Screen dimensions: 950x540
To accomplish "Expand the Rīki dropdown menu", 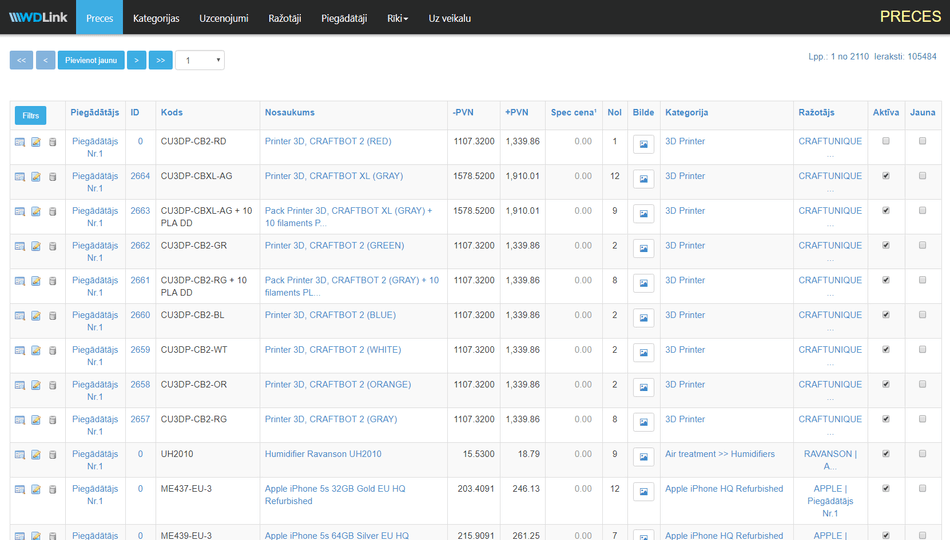I will [x=397, y=18].
